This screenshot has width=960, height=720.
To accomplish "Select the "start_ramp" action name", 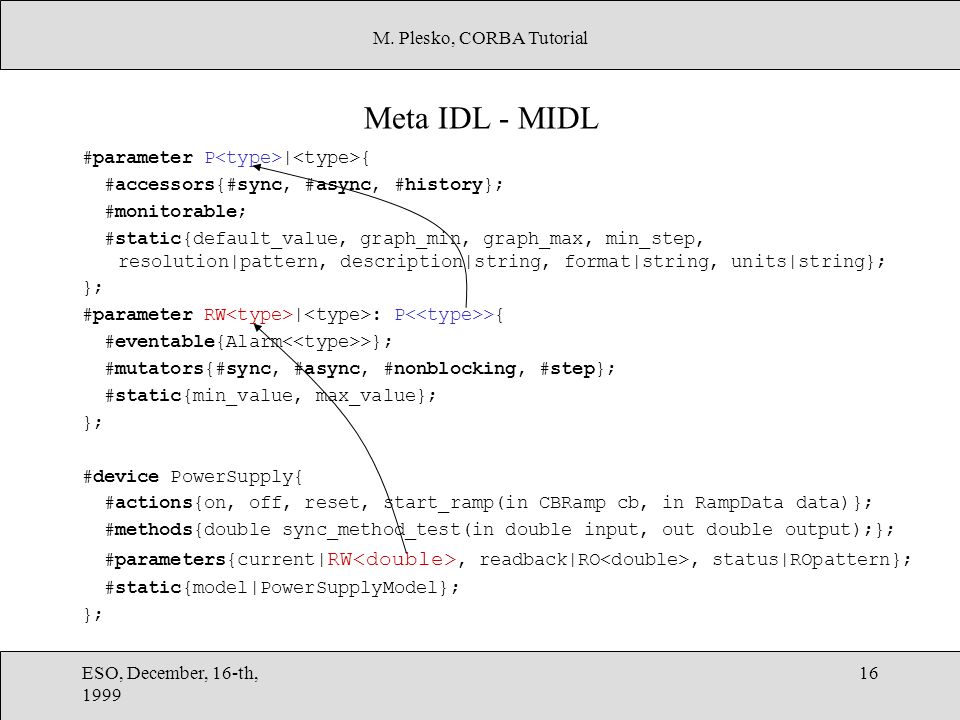I will (438, 503).
